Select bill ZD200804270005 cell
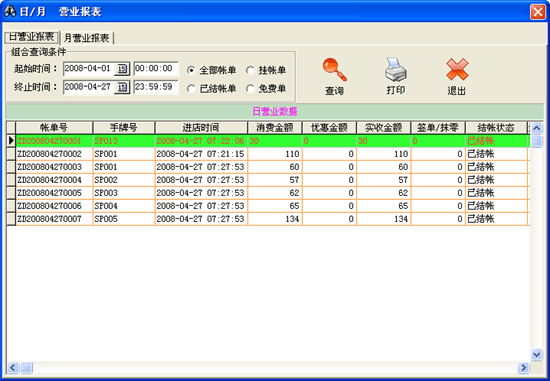 click(x=54, y=193)
